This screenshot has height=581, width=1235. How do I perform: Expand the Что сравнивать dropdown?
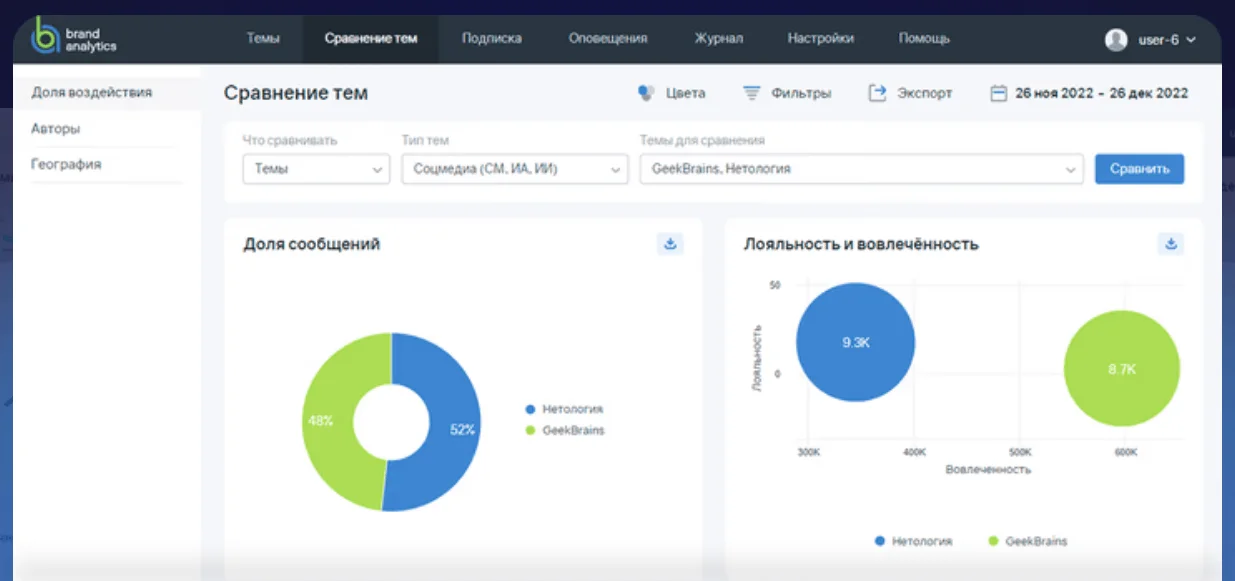pos(316,170)
